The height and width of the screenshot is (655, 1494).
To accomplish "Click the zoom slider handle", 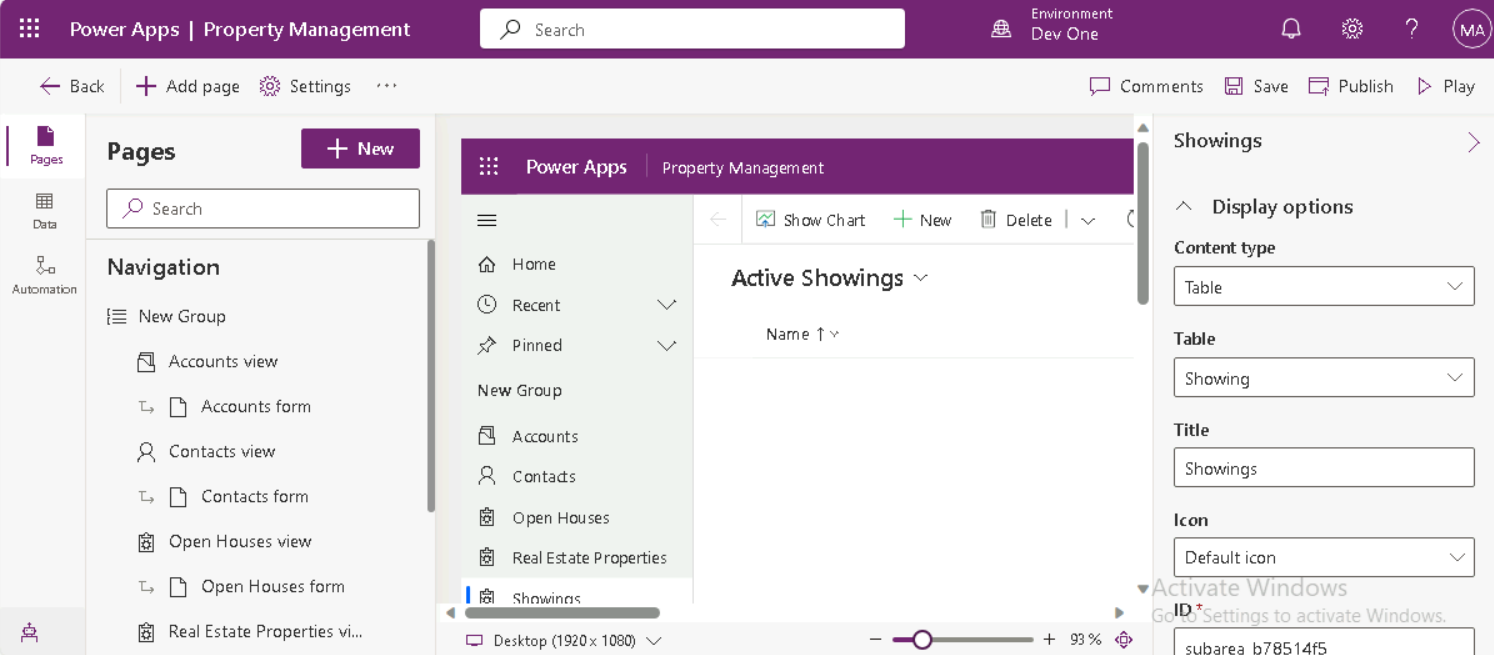I will click(x=922, y=640).
